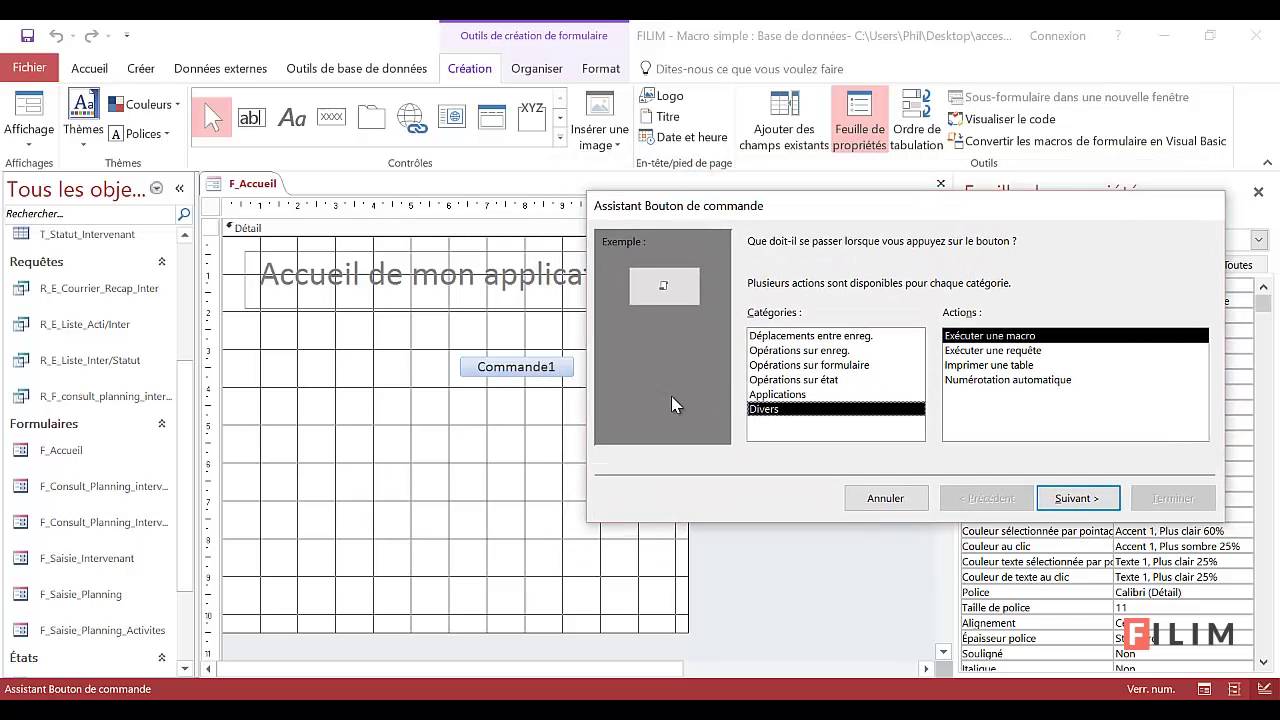Click the Titre tool
1280x720 pixels.
coord(660,117)
